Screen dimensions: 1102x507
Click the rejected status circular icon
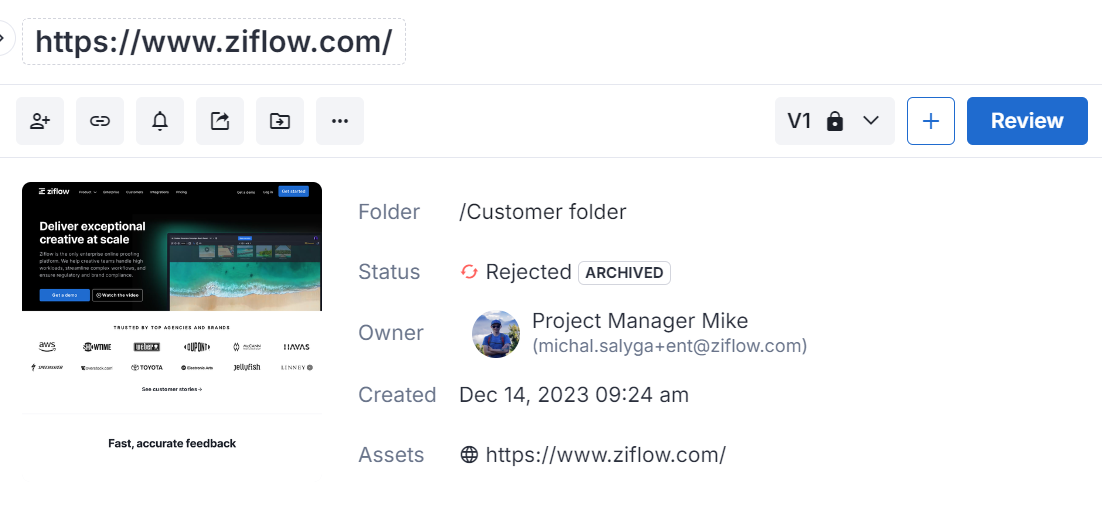(469, 272)
